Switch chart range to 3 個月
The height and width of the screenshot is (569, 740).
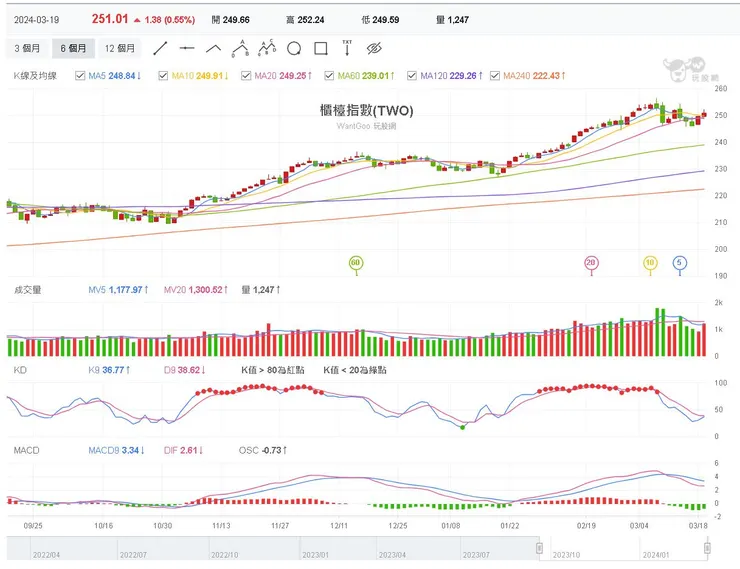[x=27, y=48]
